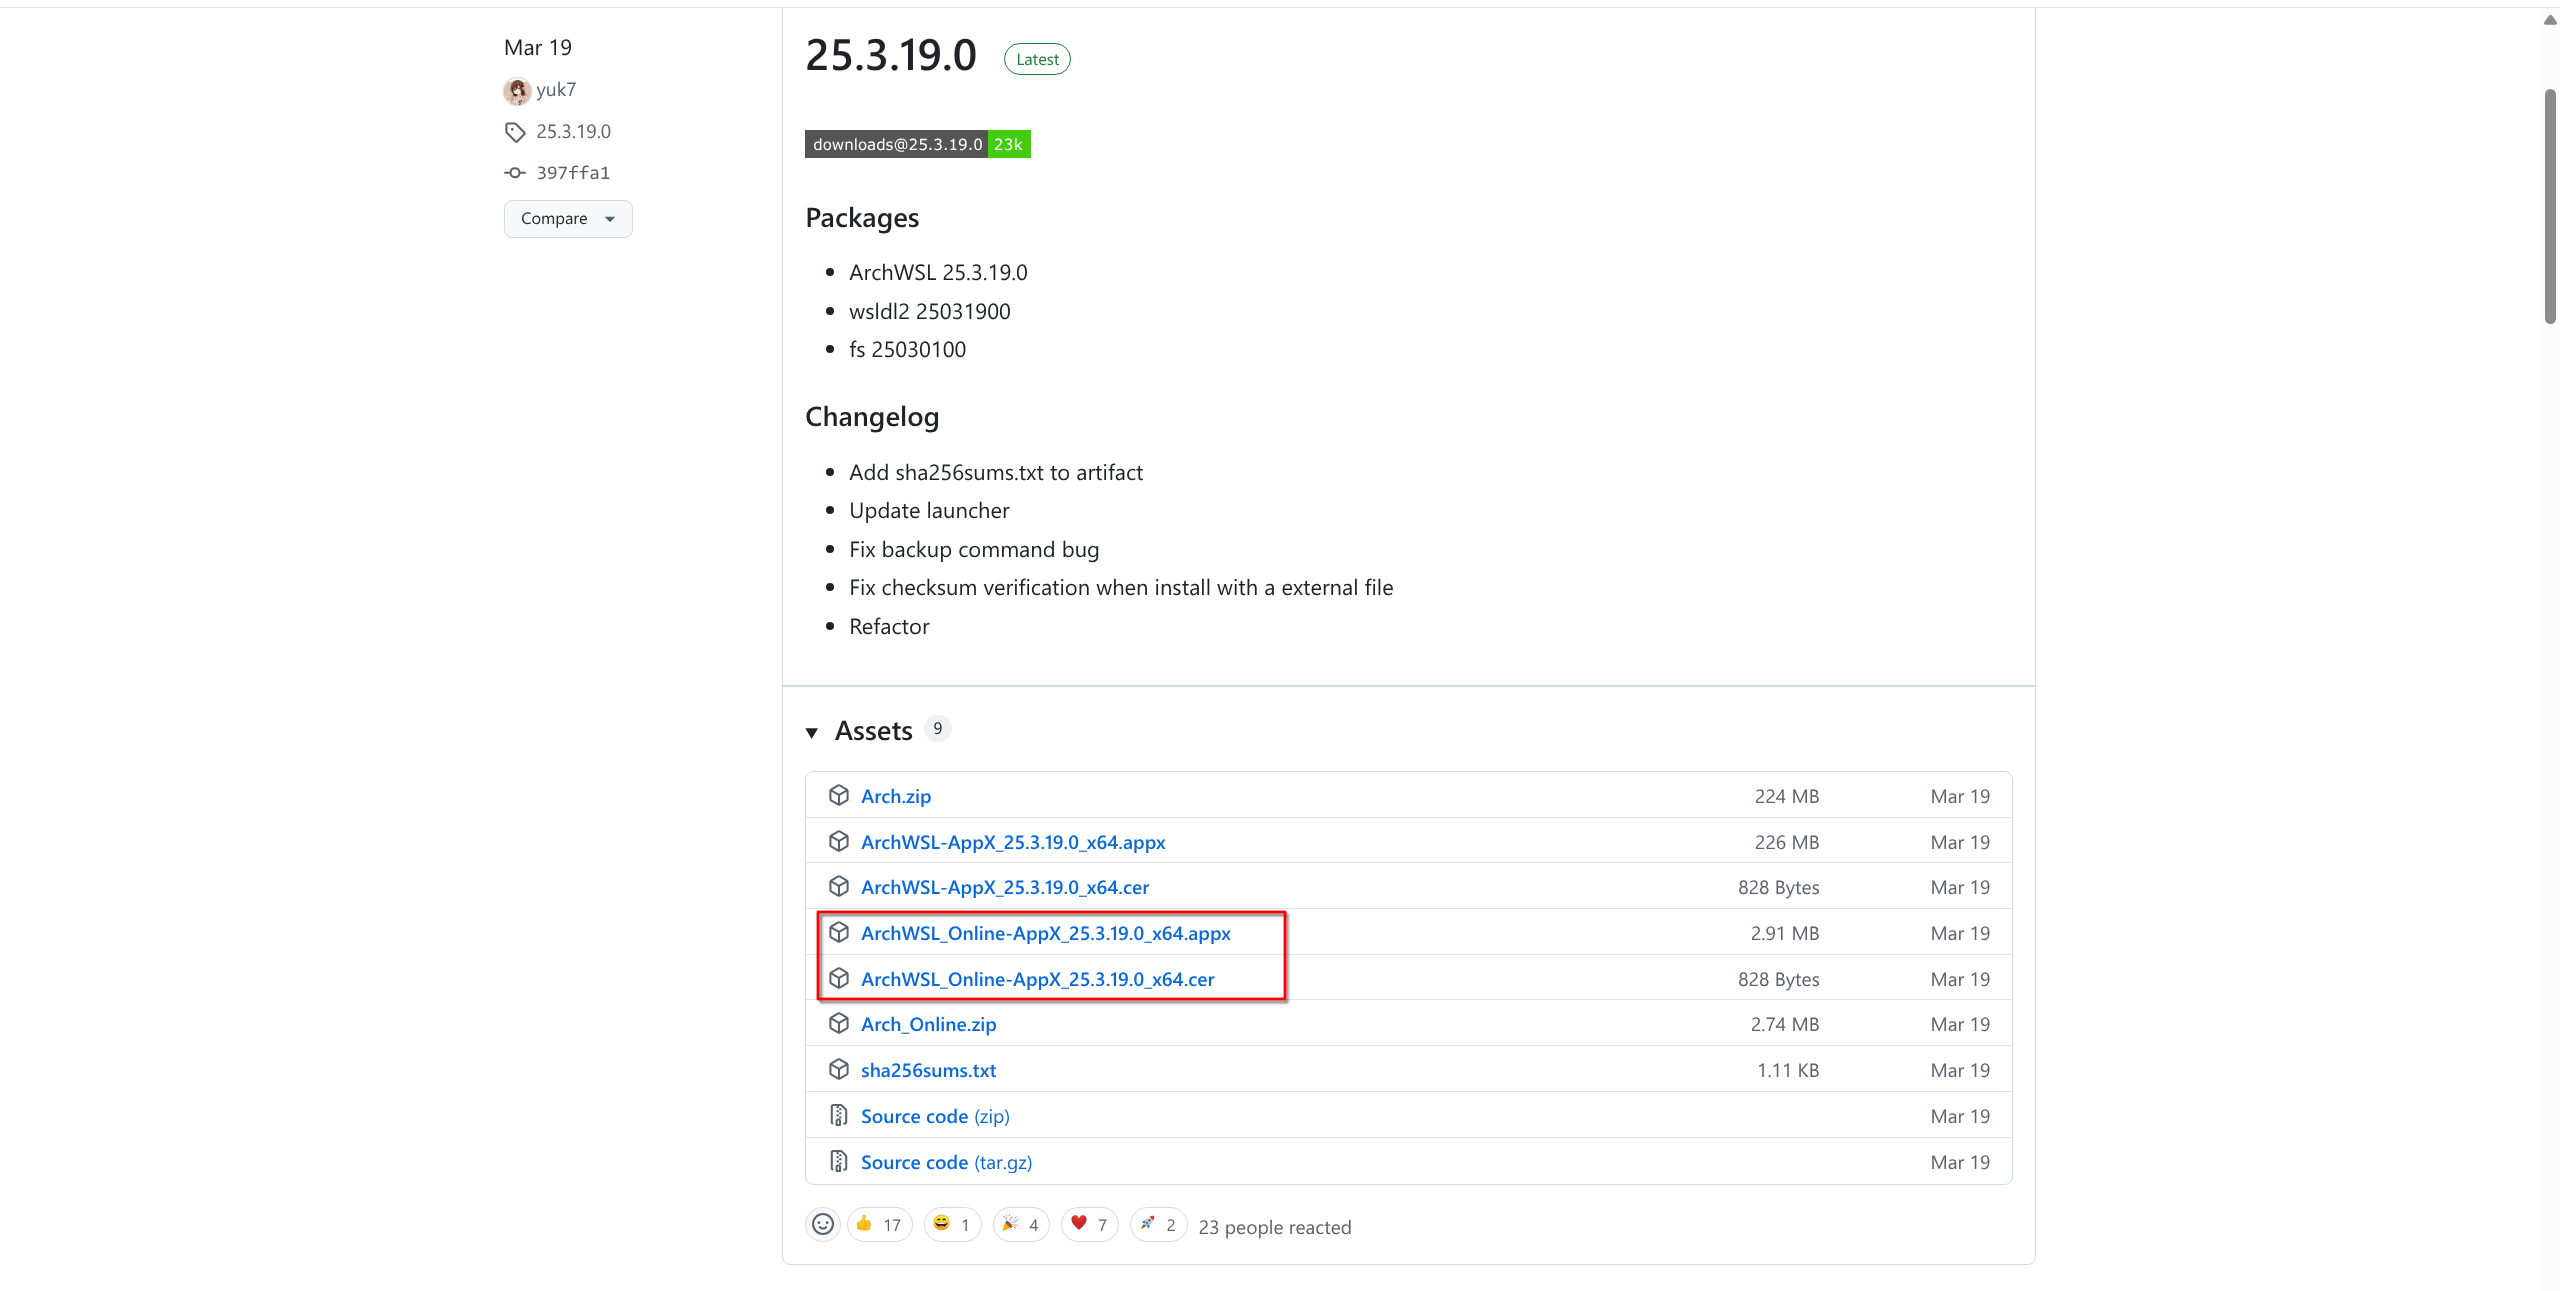This screenshot has width=2560, height=1291.
Task: Click the file icon beside Source code (tar.gz)
Action: point(839,1162)
